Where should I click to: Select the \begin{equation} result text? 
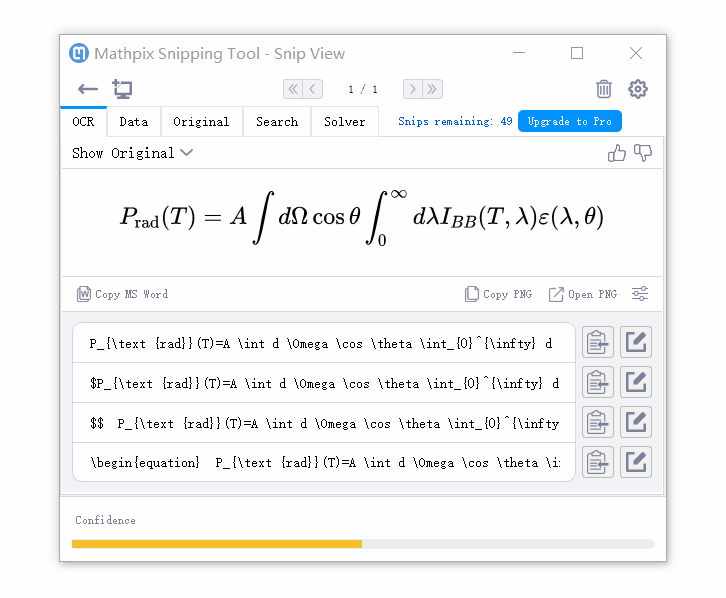click(x=324, y=462)
